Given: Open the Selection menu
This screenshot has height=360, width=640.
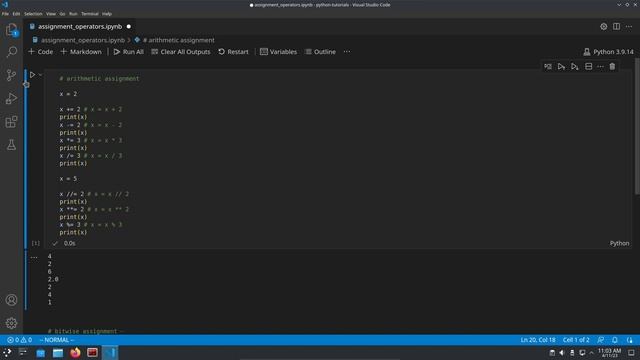Looking at the screenshot, I should pos(33,14).
